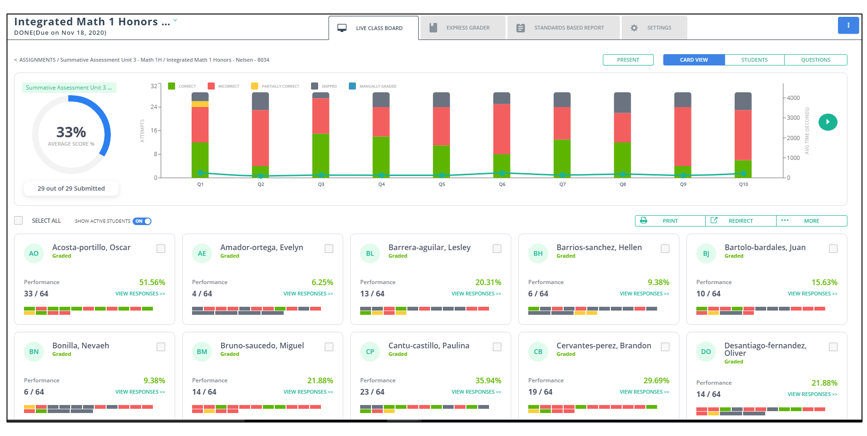The height and width of the screenshot is (436, 867).
Task: View responses for Lesley Barrera-aguilar
Action: pos(476,293)
